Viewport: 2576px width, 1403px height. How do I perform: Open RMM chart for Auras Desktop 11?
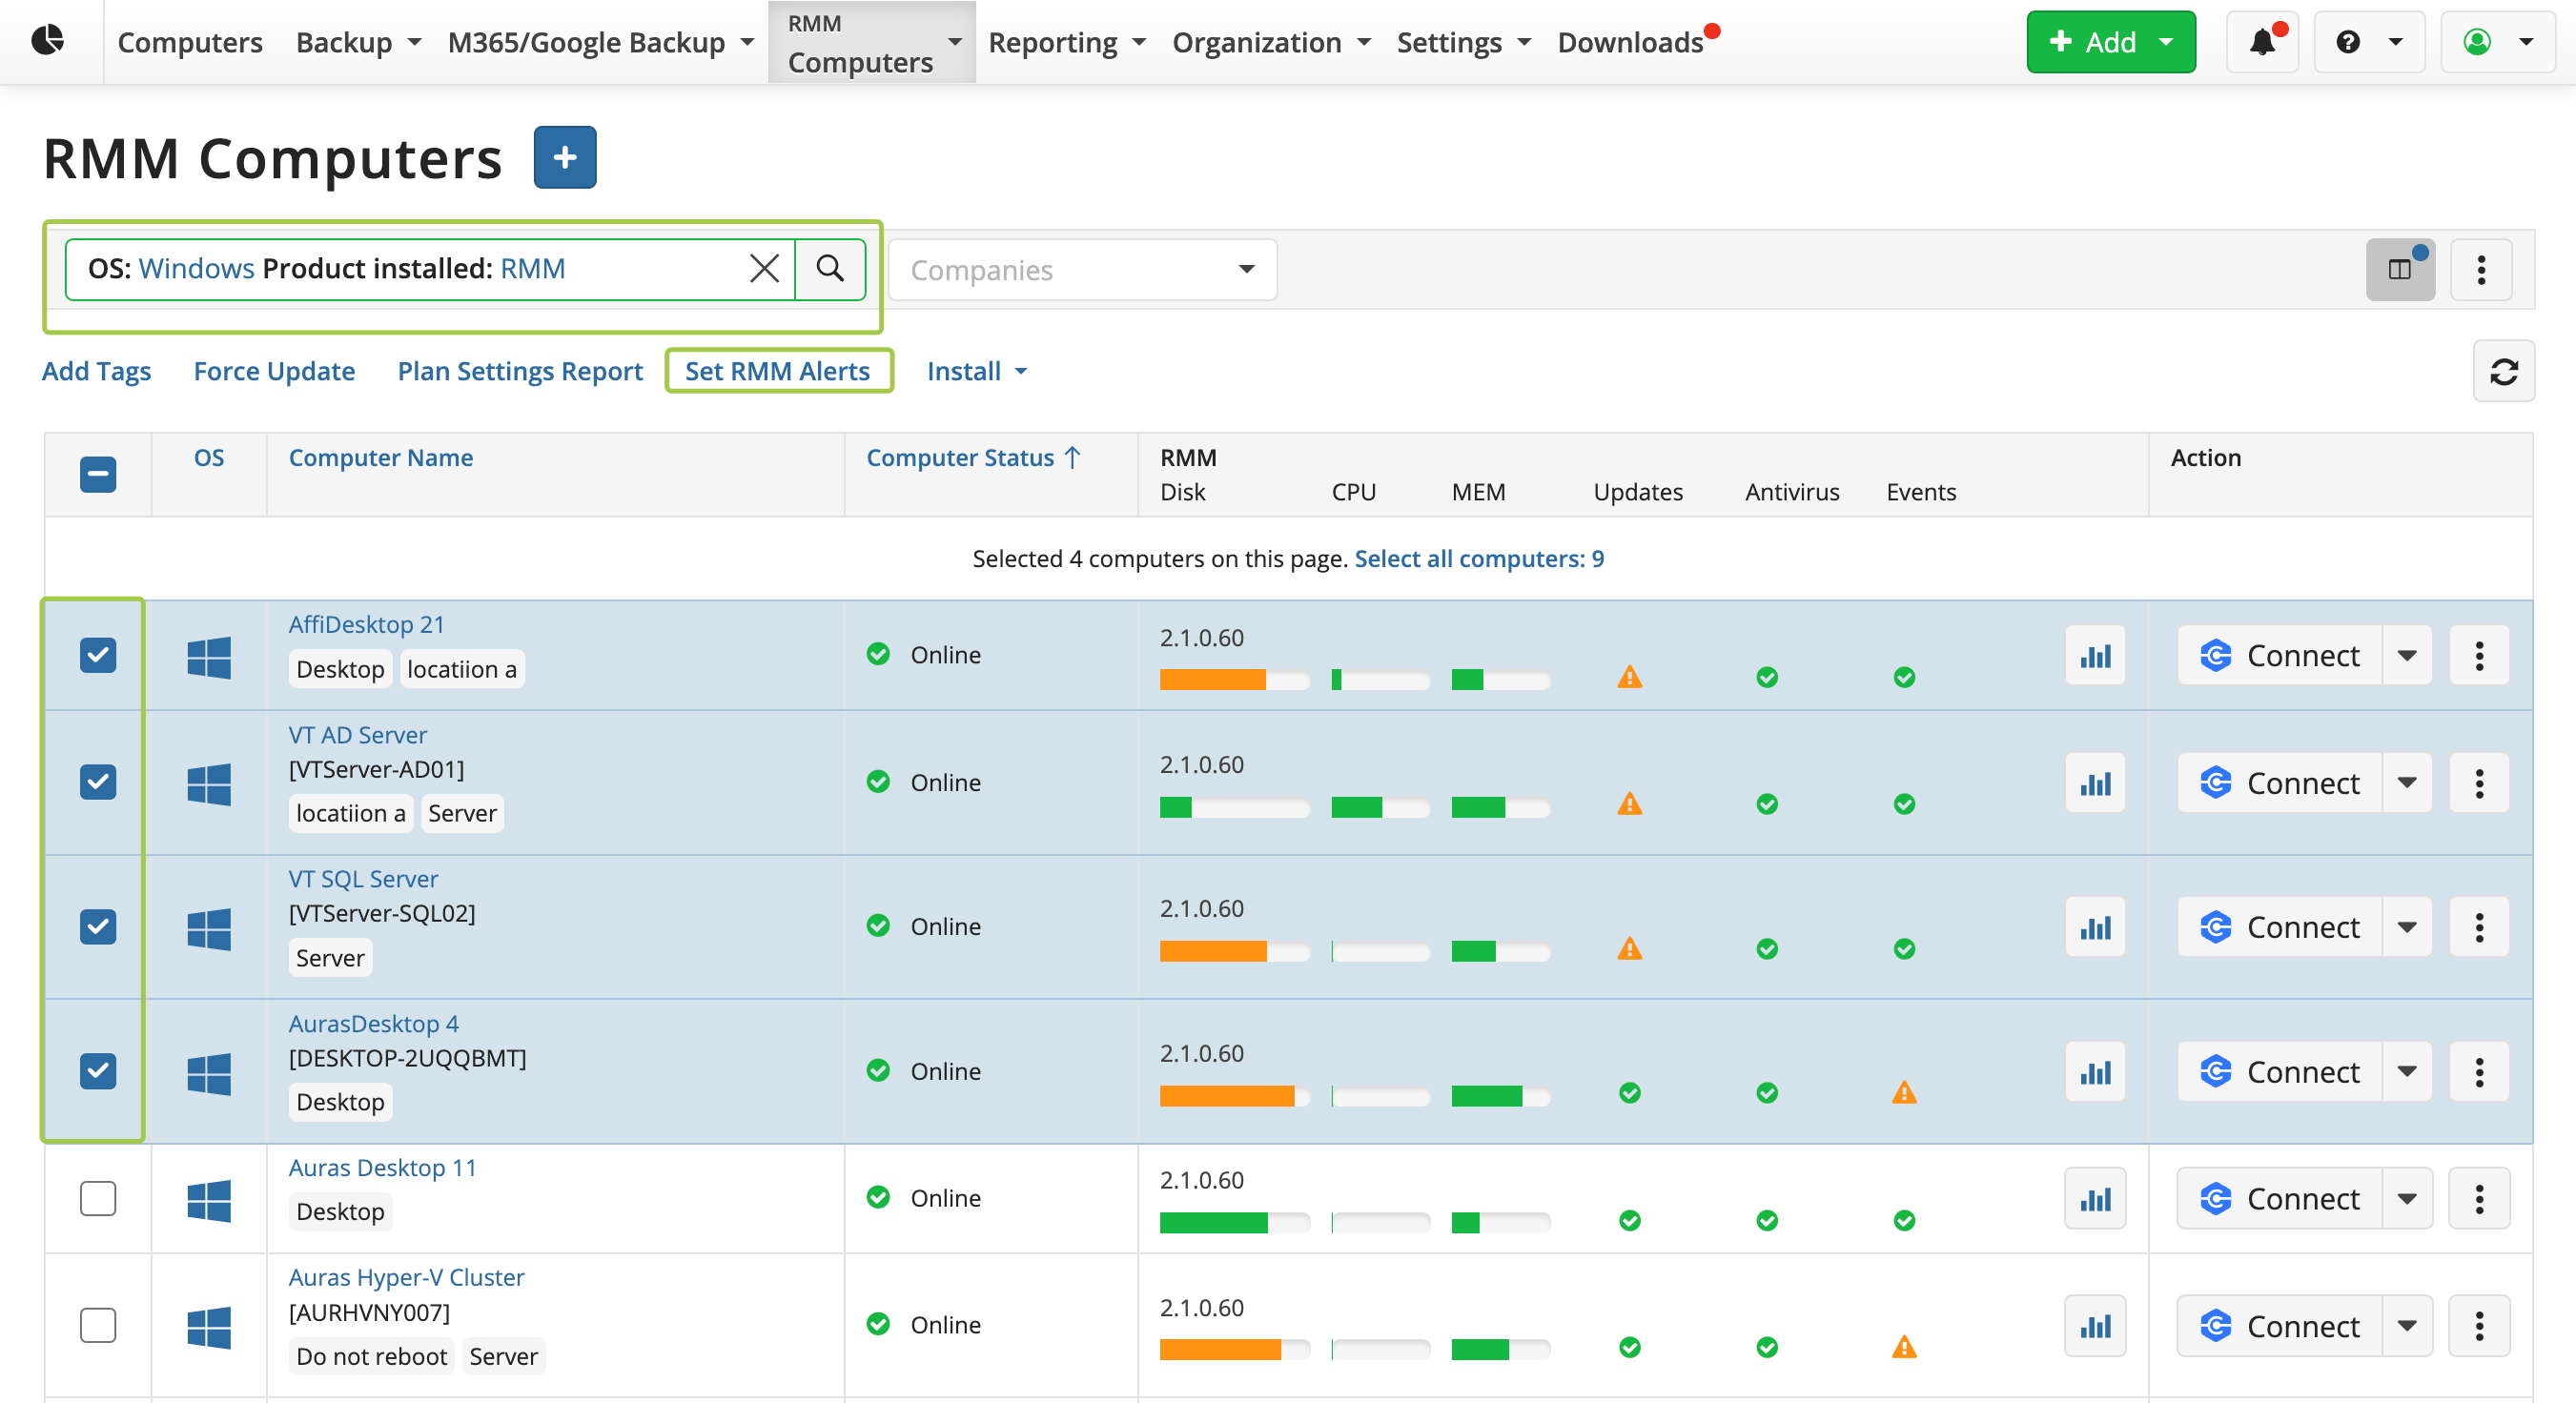tap(2095, 1198)
